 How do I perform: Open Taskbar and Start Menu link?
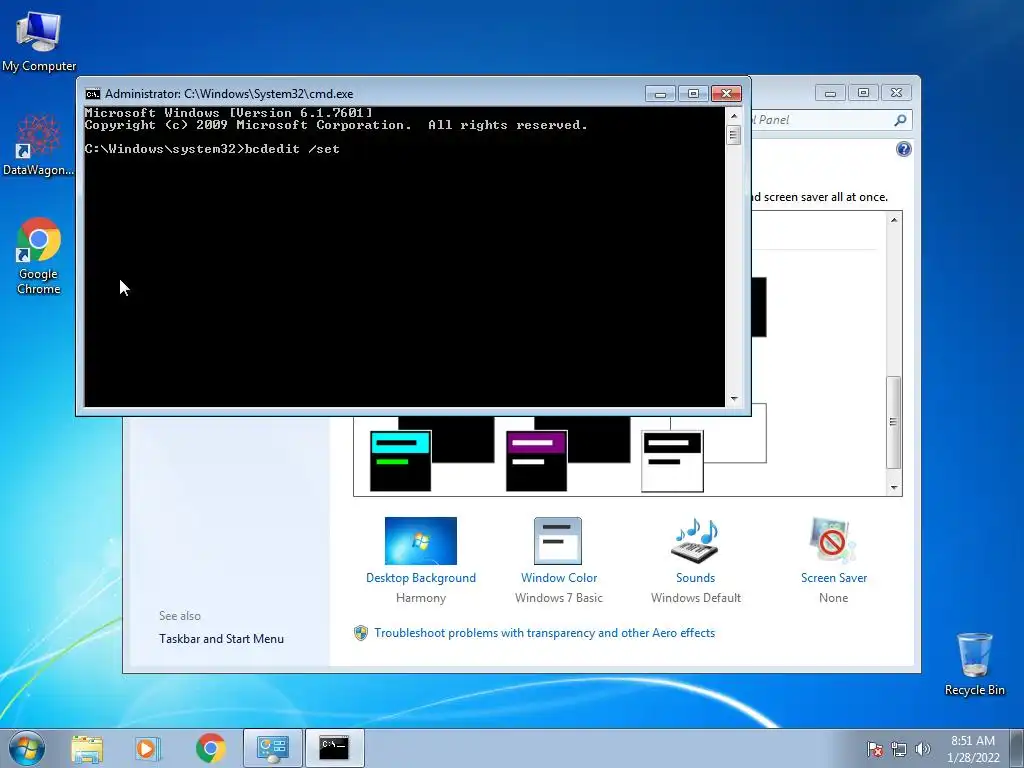click(x=221, y=639)
